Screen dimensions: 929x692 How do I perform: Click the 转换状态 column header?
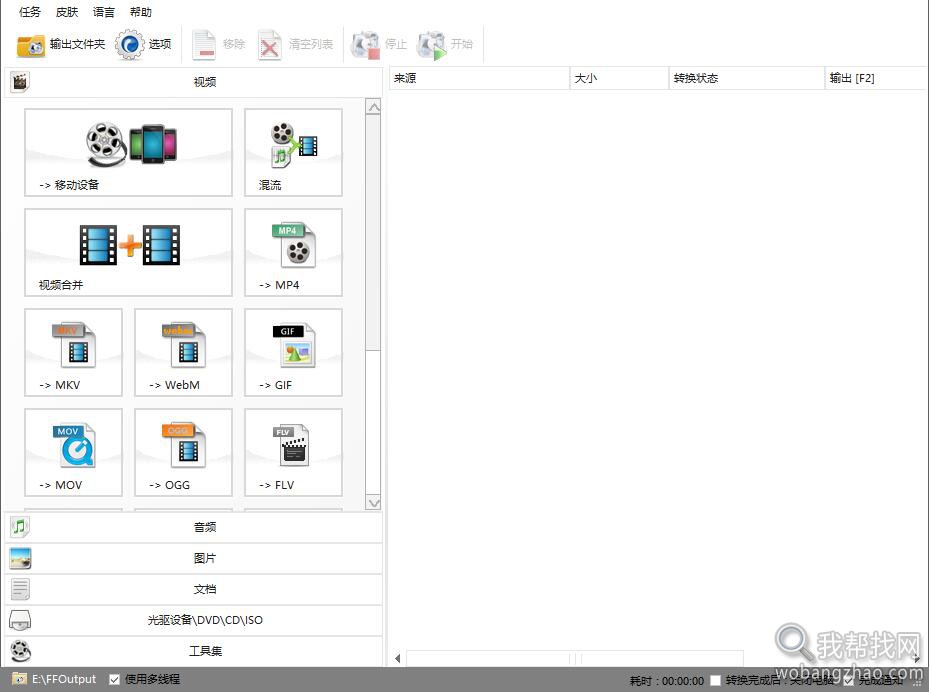tap(747, 78)
